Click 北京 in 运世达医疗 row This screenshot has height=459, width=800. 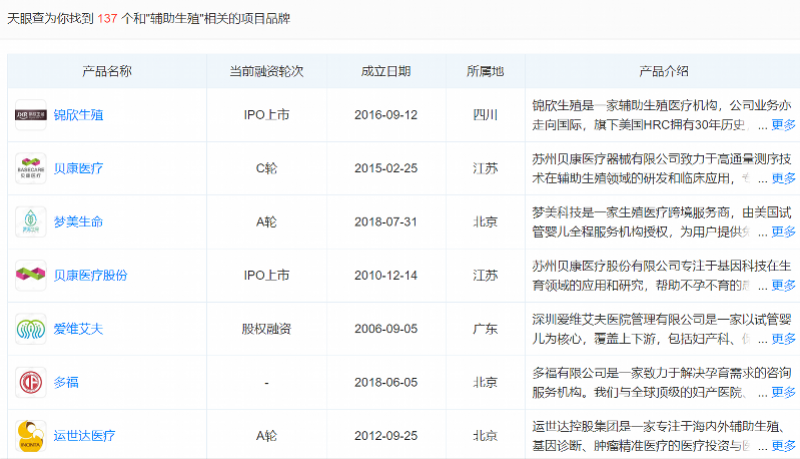coord(485,437)
